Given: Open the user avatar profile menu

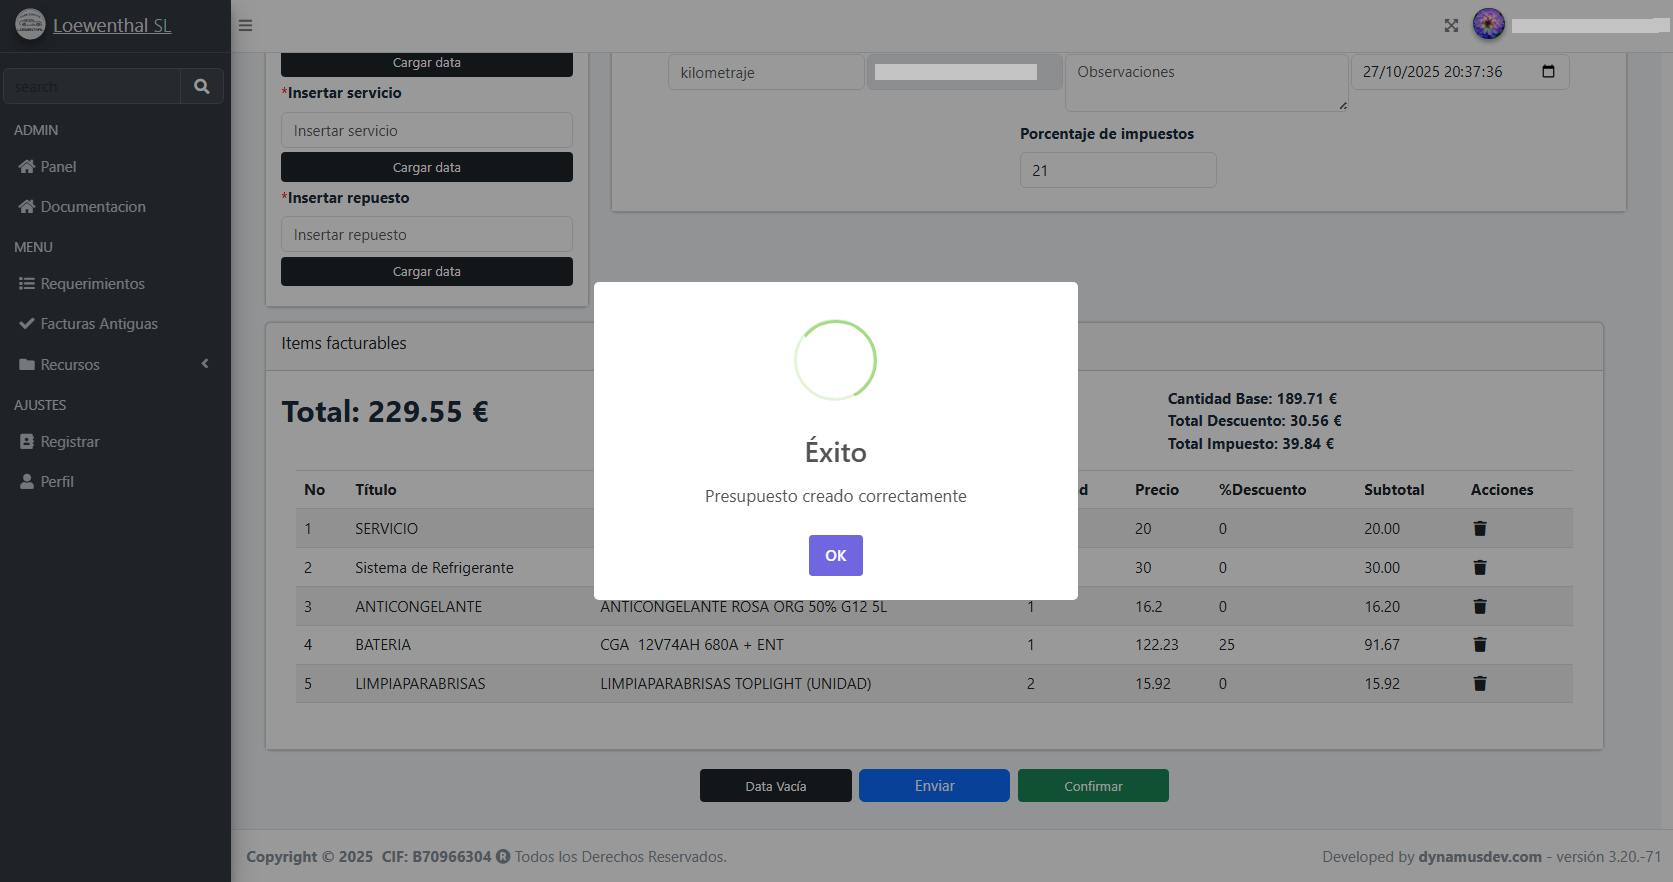Looking at the screenshot, I should click(1488, 24).
